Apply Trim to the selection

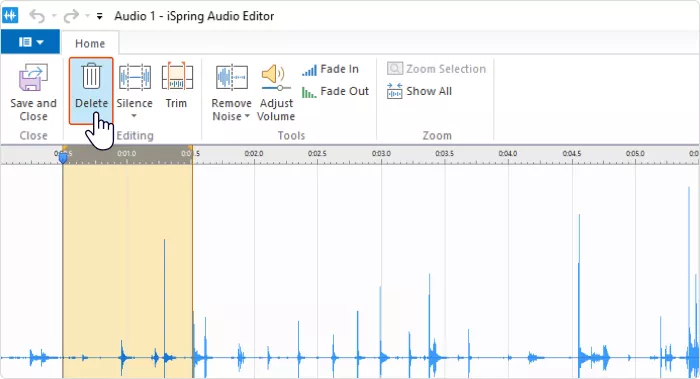pos(177,77)
